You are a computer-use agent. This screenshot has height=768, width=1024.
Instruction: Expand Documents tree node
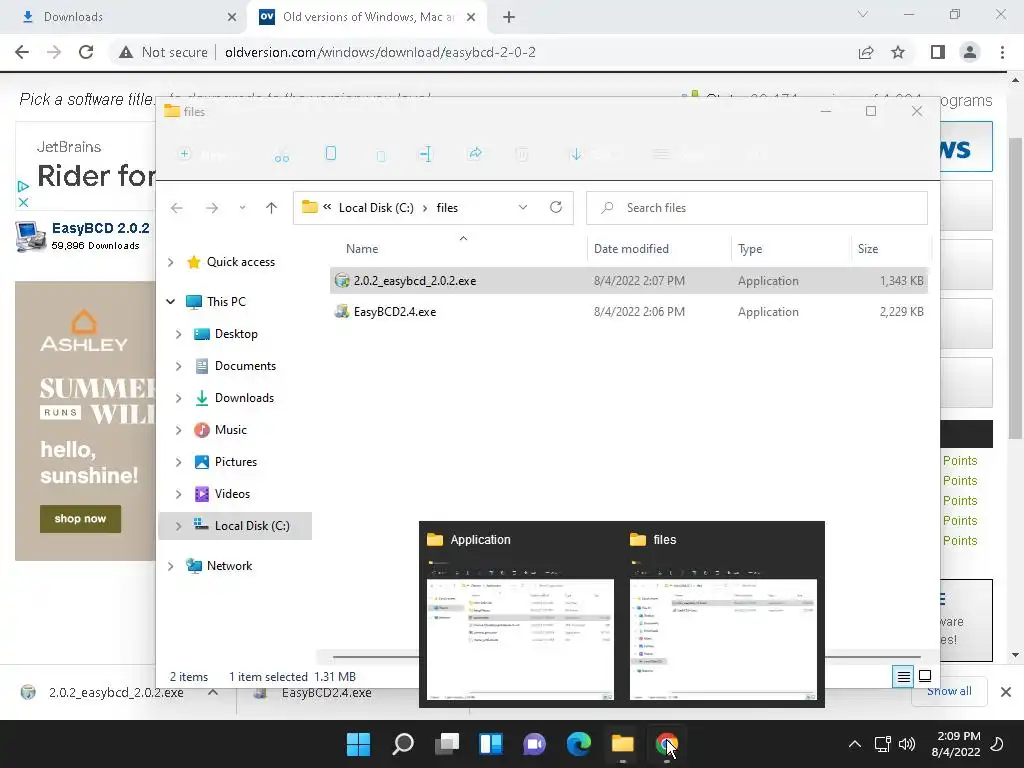pyautogui.click(x=178, y=366)
